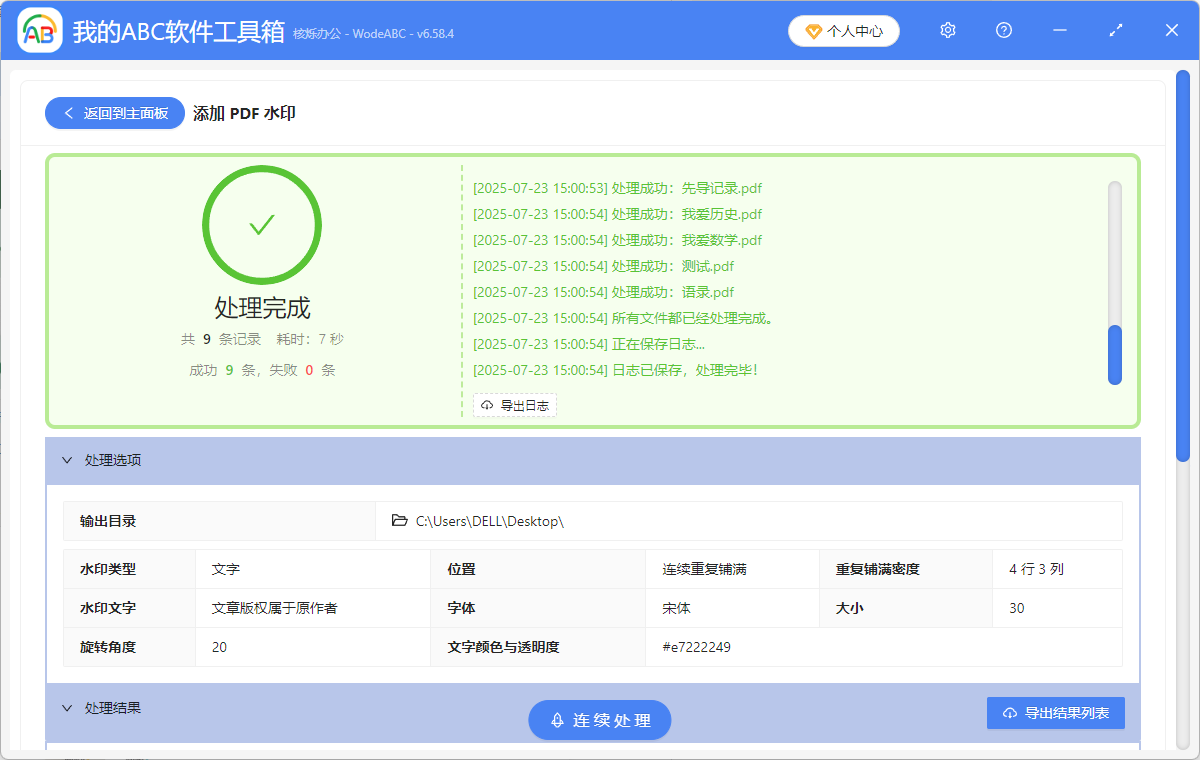The image size is (1200, 760).
Task: Return to main panel with 返回到主面板
Action: (x=115, y=113)
